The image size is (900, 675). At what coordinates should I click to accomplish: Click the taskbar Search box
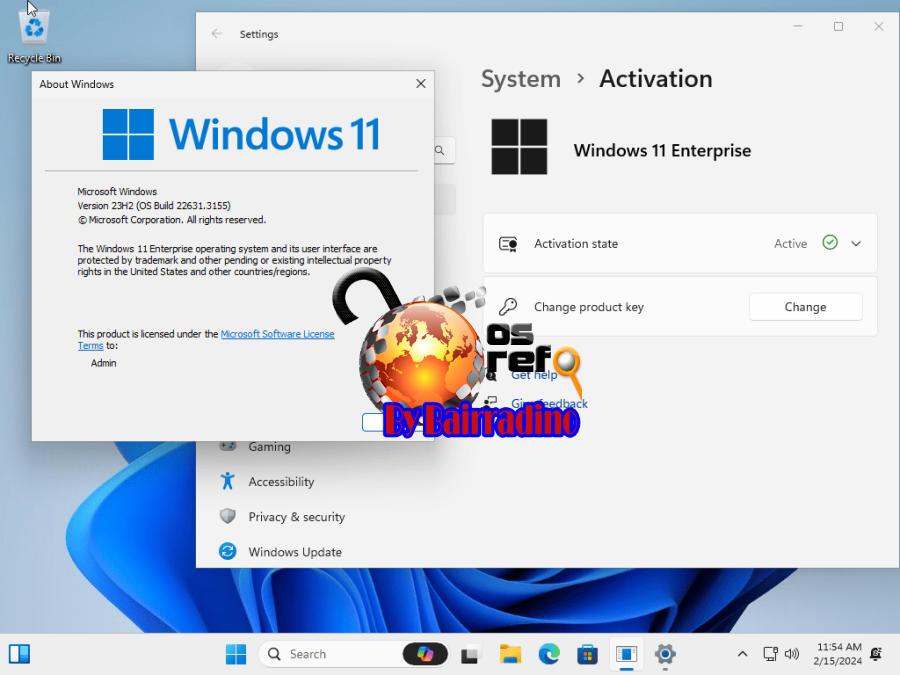pos(354,654)
